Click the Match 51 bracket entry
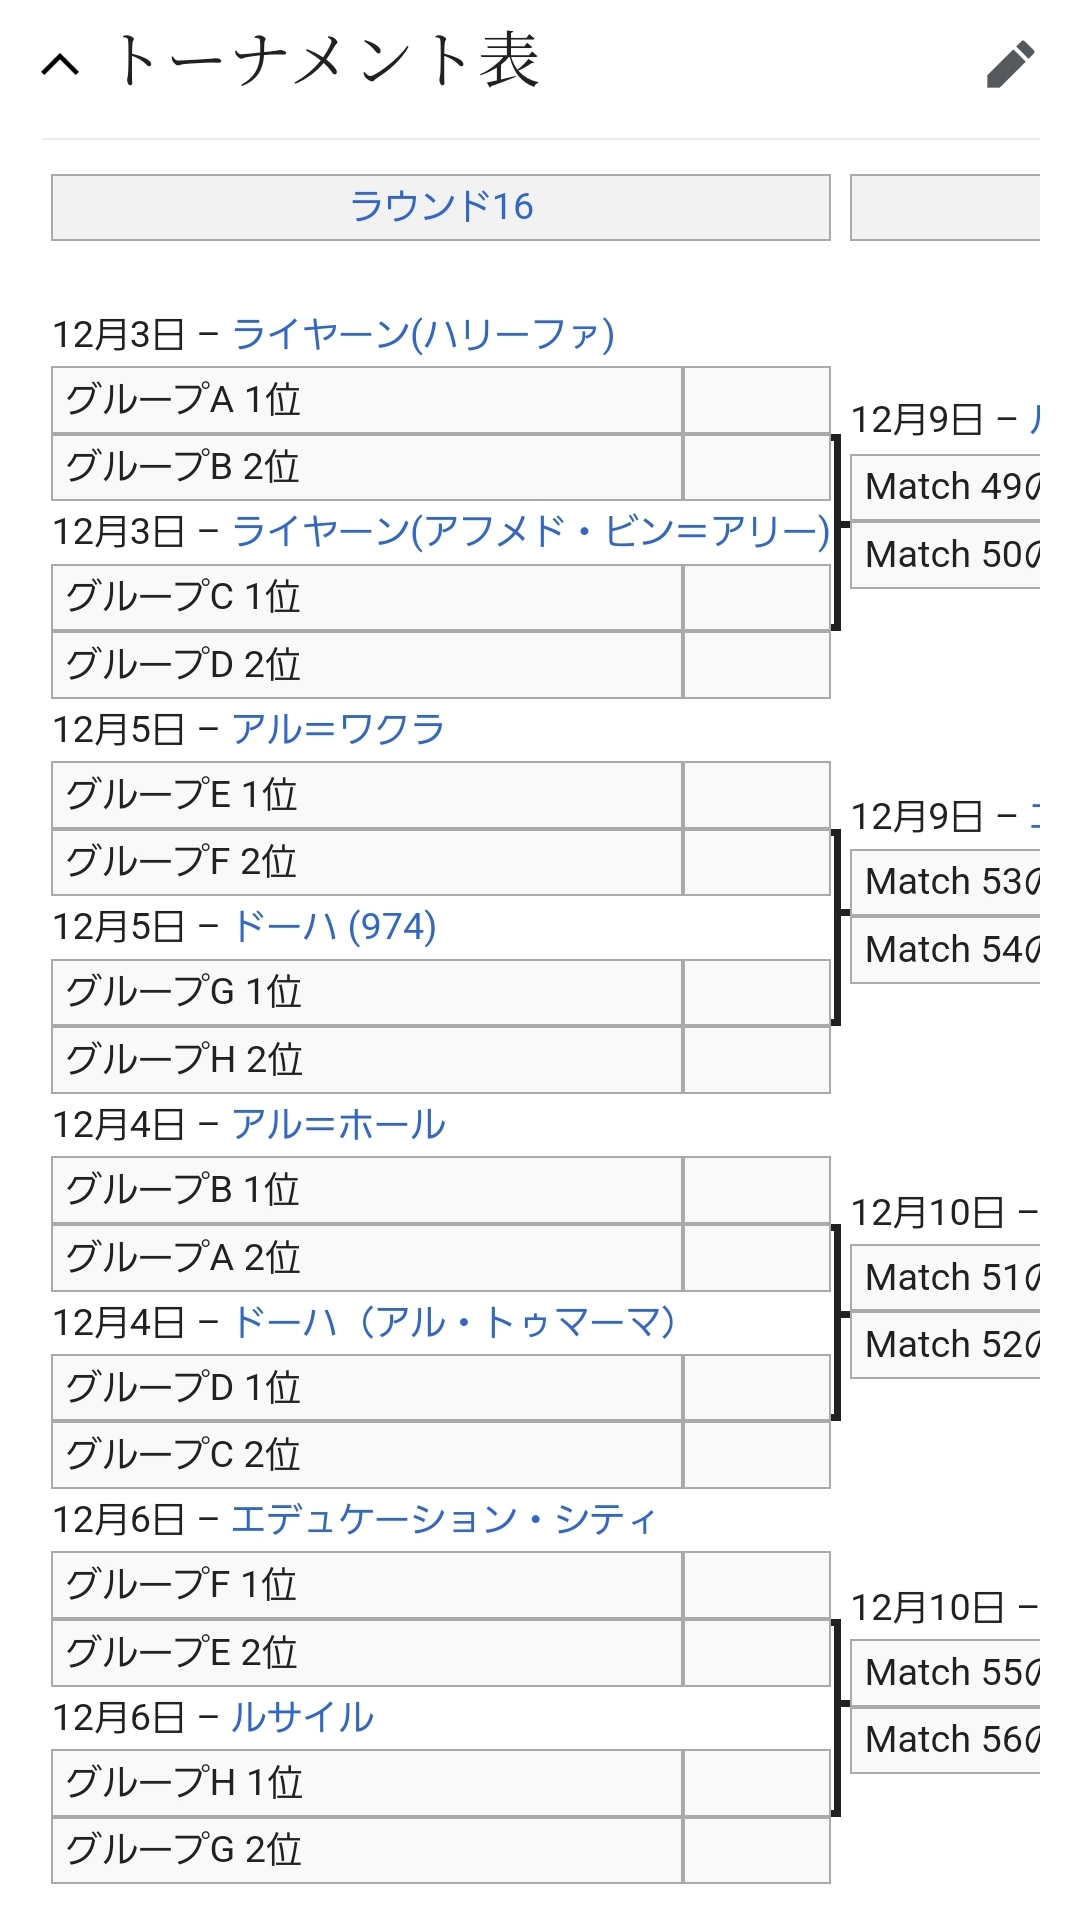The height and width of the screenshot is (1914, 1078). pos(946,1277)
